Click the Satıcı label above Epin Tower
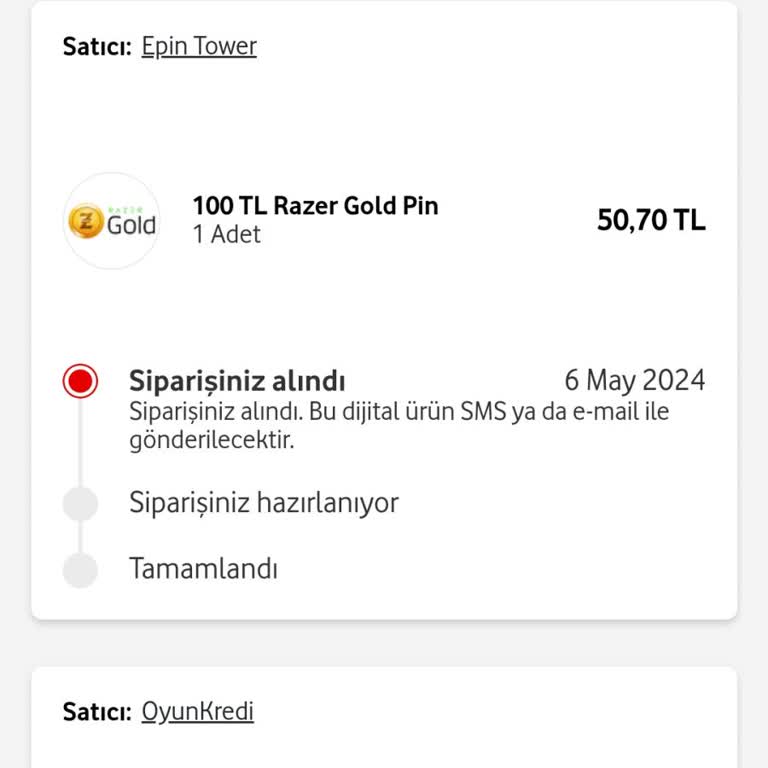768x768 pixels. pyautogui.click(x=97, y=47)
